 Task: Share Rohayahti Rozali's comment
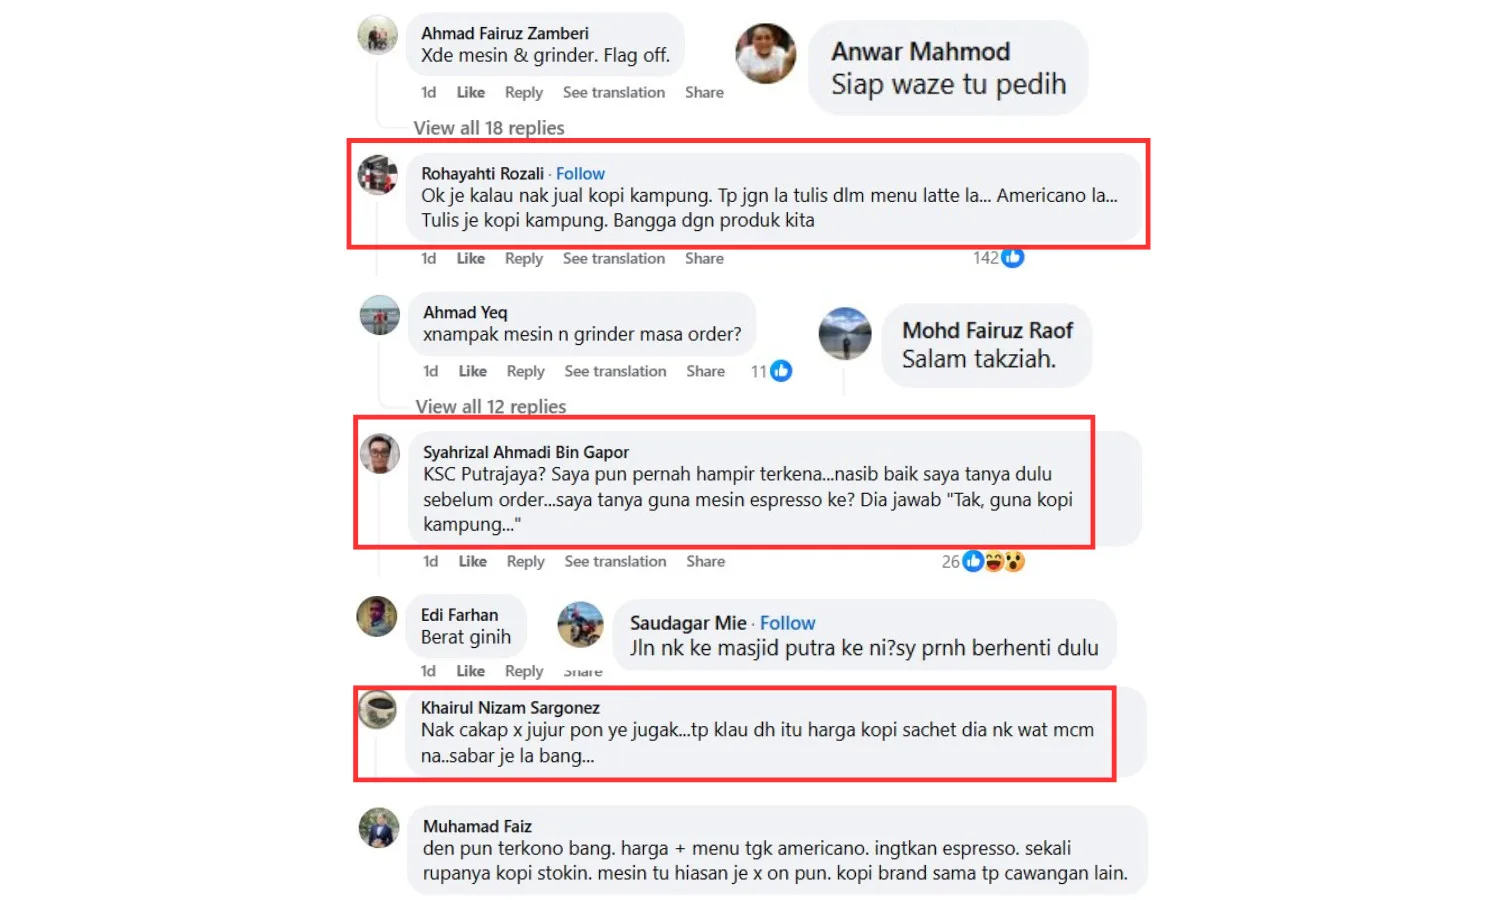coord(704,258)
